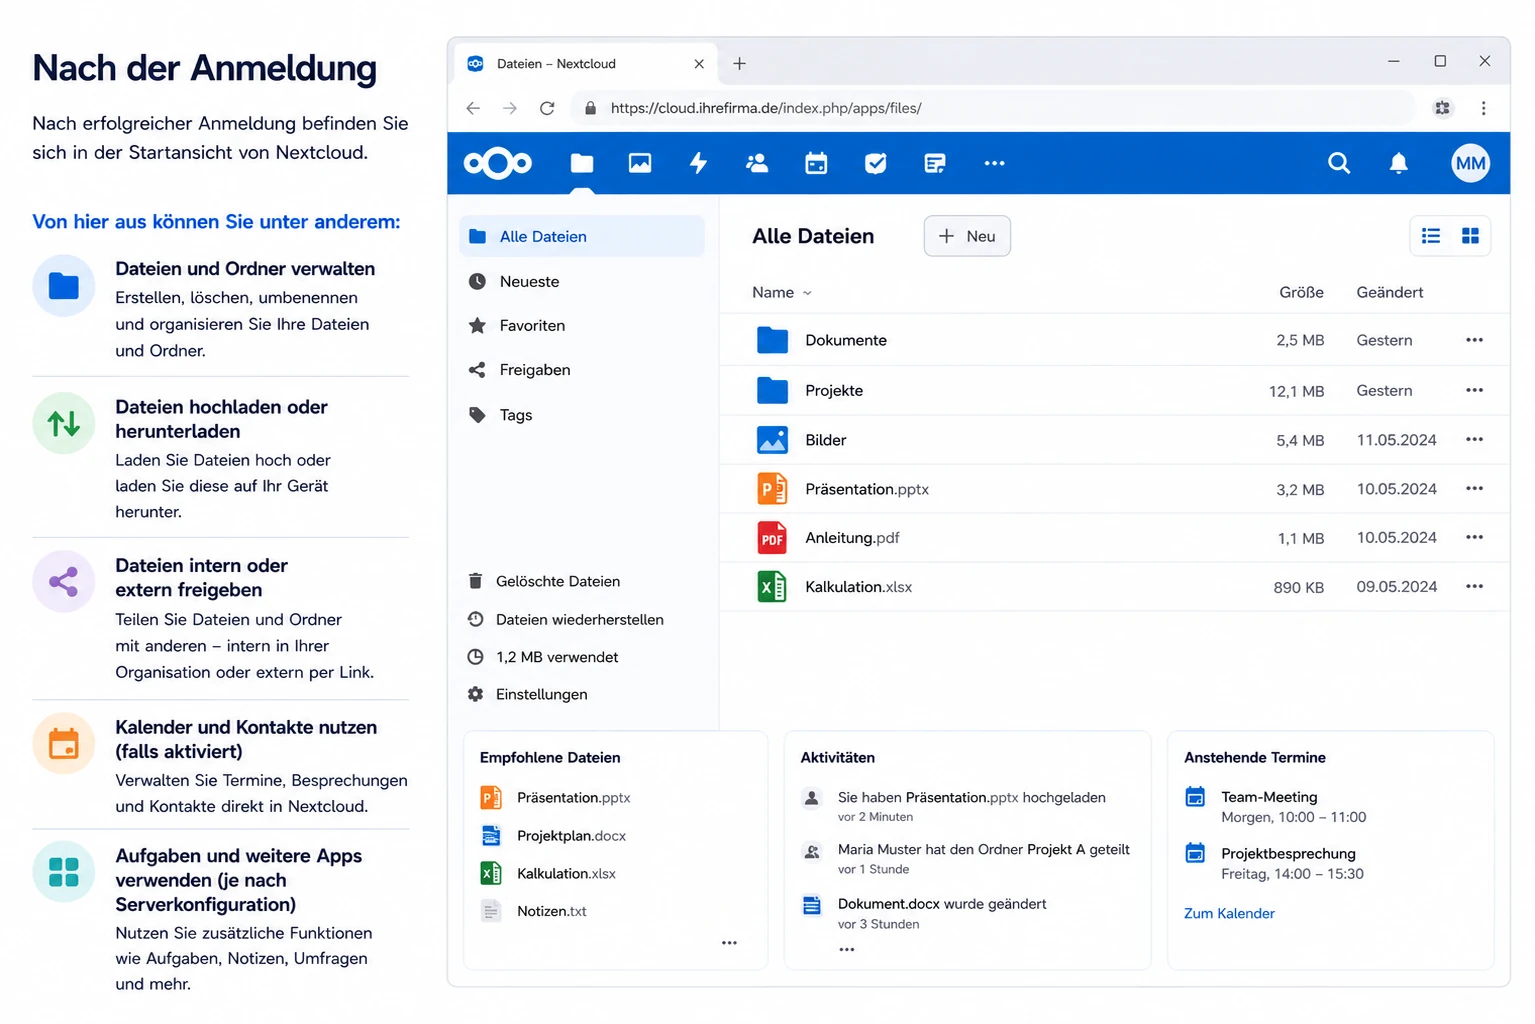This screenshot has height=1024, width=1535.
Task: Switch to list view
Action: point(1431,236)
